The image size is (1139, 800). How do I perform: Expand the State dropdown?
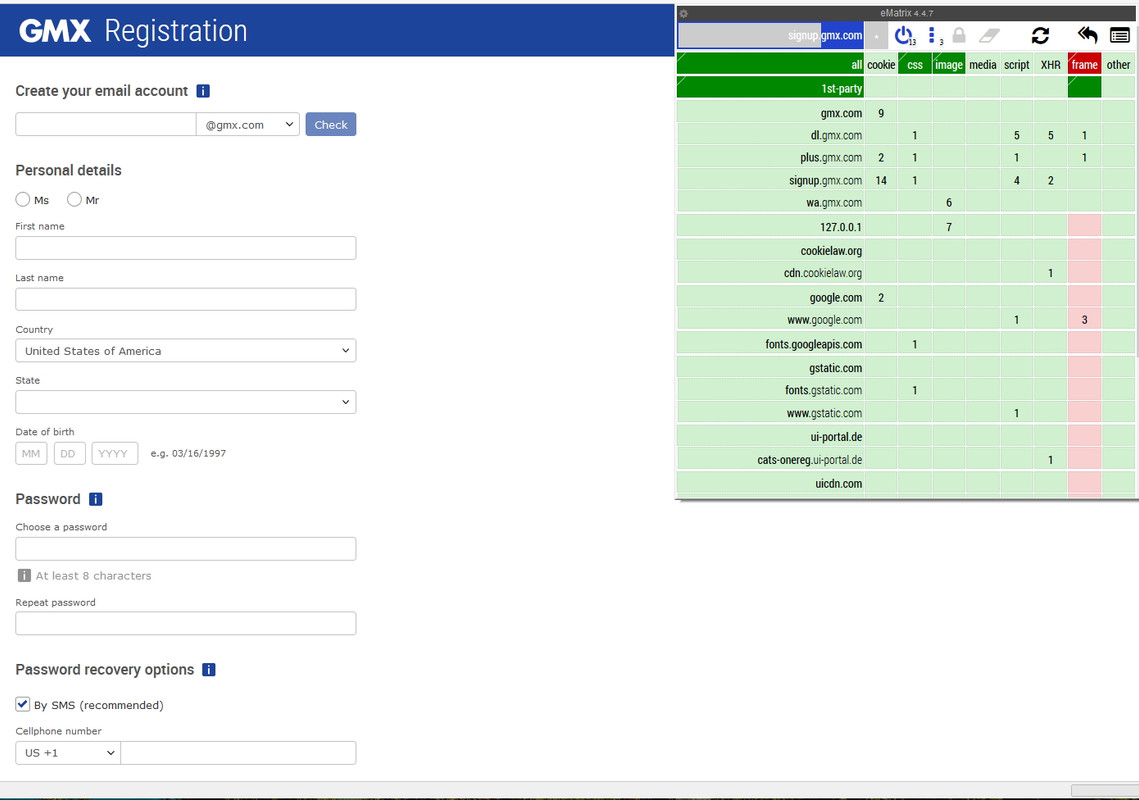point(185,402)
